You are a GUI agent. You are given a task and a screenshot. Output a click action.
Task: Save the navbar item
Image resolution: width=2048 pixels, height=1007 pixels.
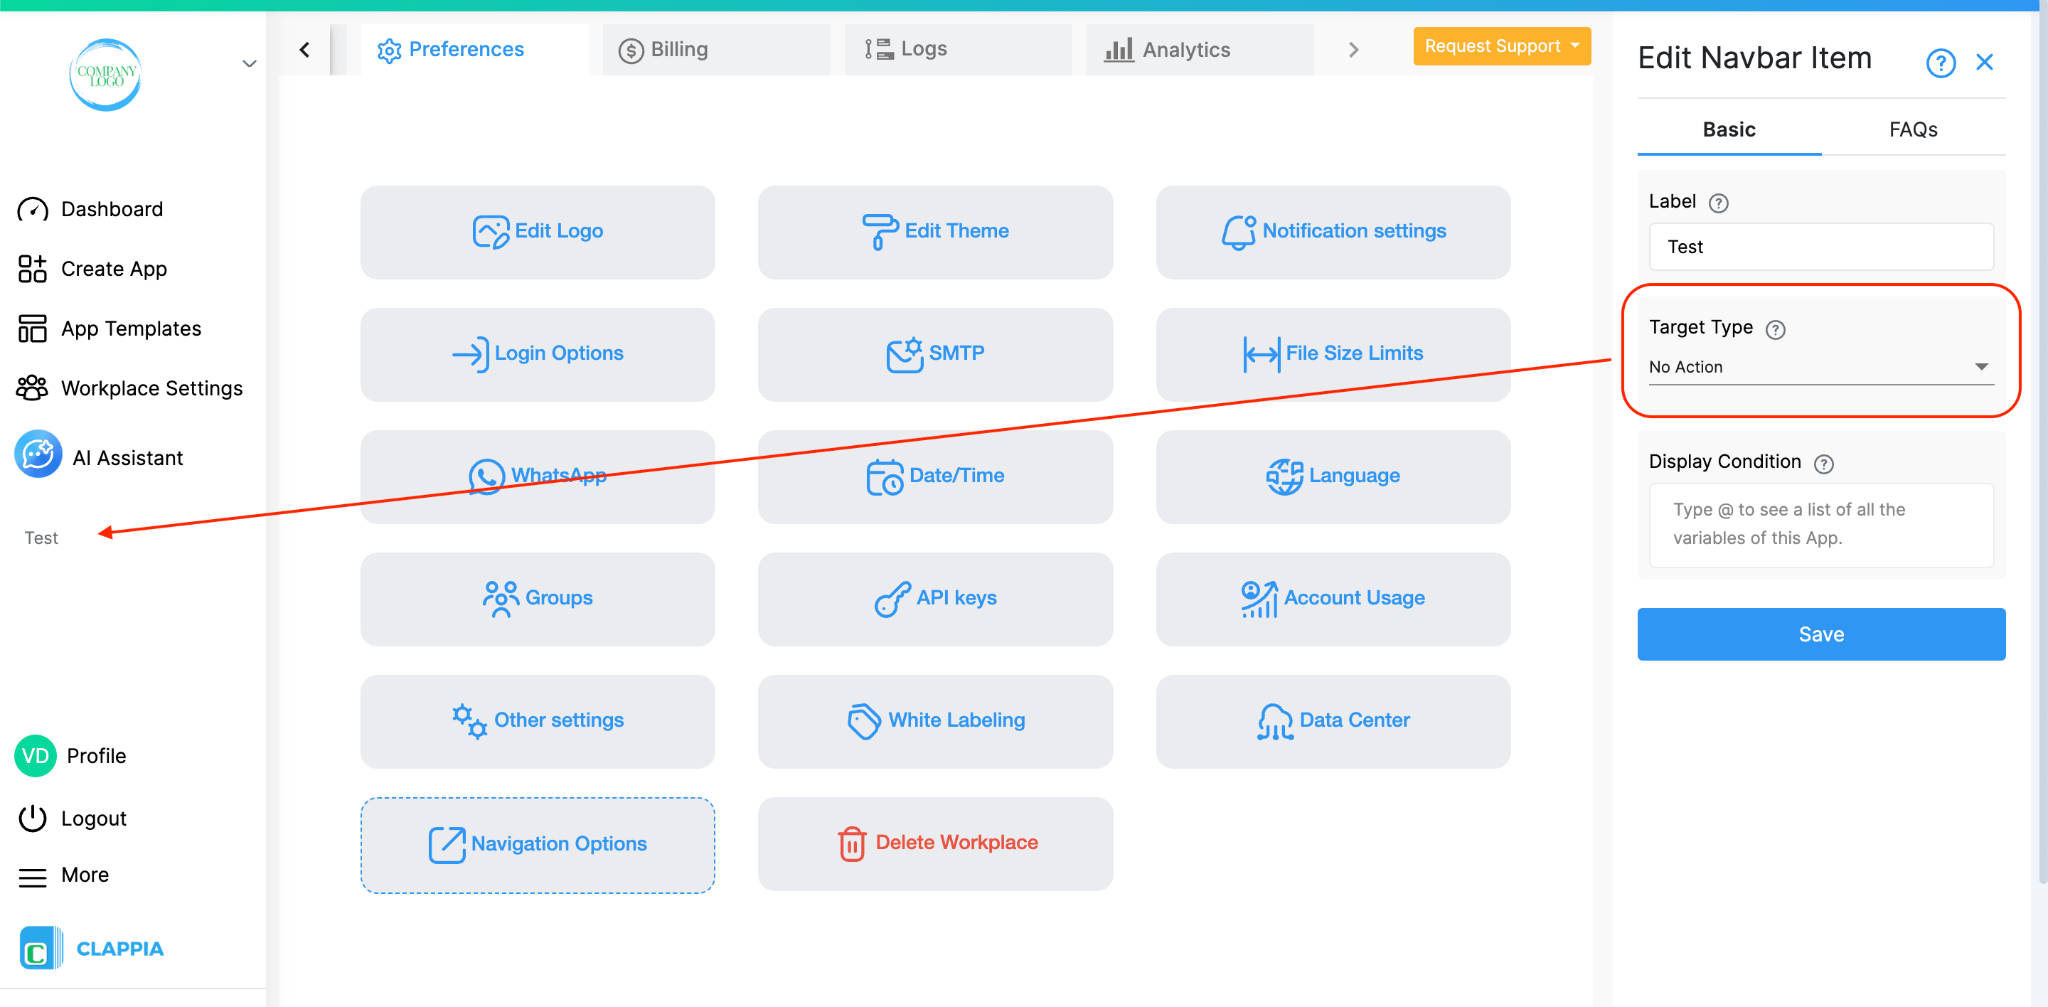coord(1821,634)
